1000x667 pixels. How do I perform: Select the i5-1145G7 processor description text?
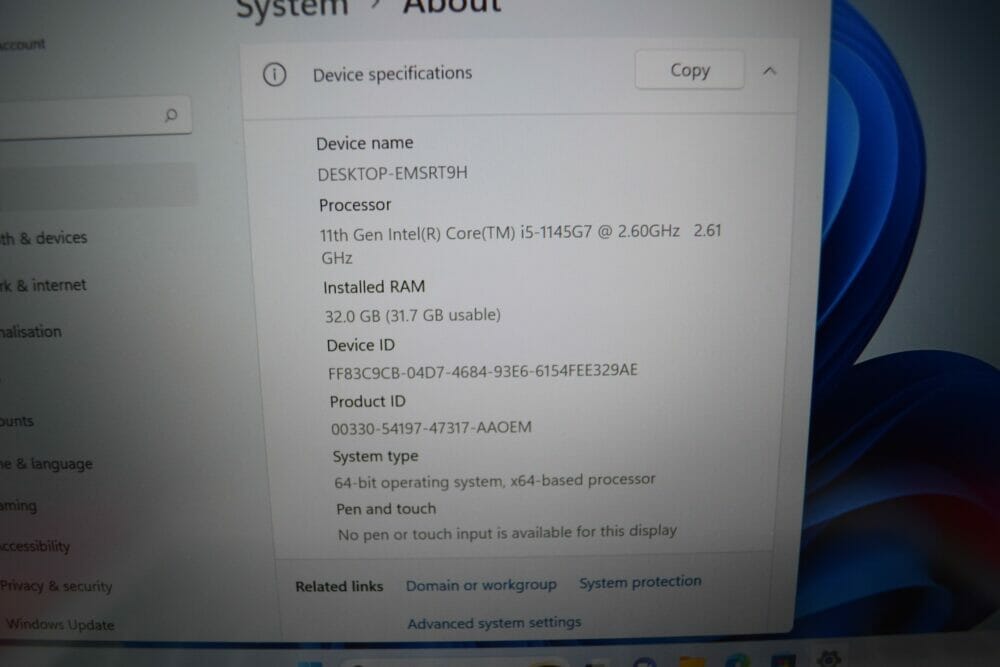520,244
